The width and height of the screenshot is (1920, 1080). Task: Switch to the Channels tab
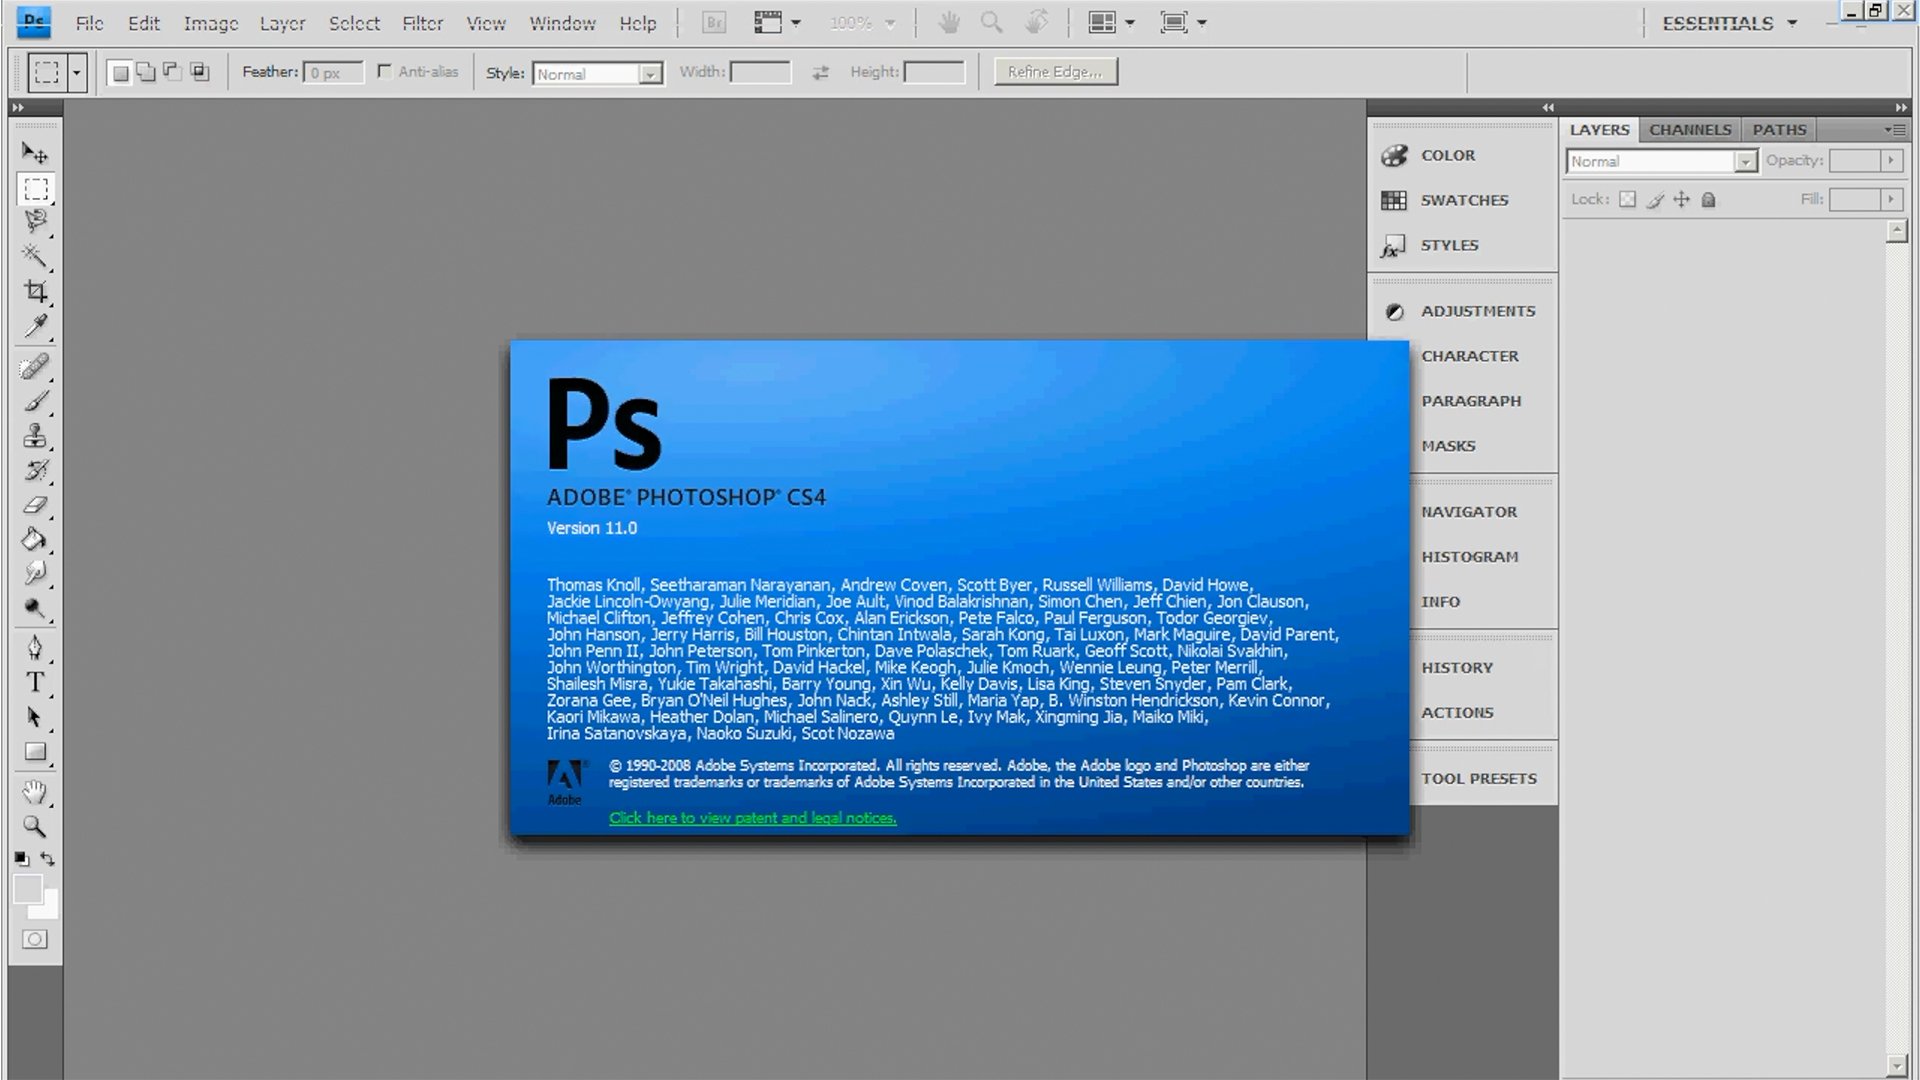coord(1689,130)
